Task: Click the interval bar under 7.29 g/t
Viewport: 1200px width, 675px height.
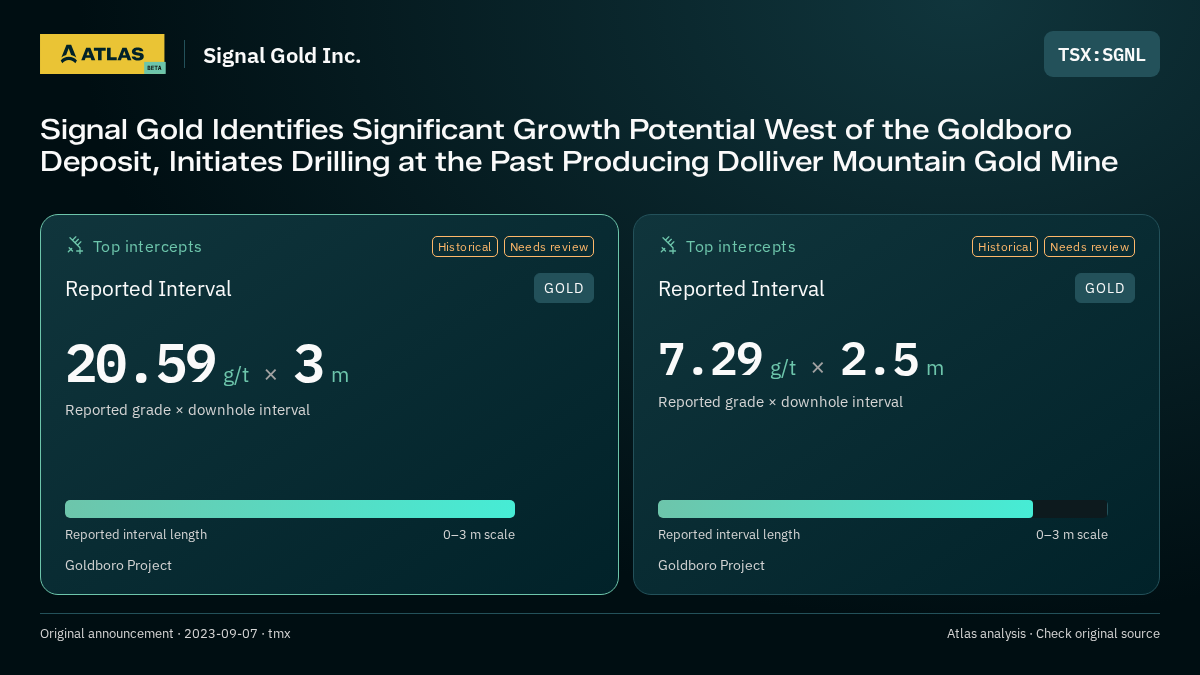Action: click(883, 509)
